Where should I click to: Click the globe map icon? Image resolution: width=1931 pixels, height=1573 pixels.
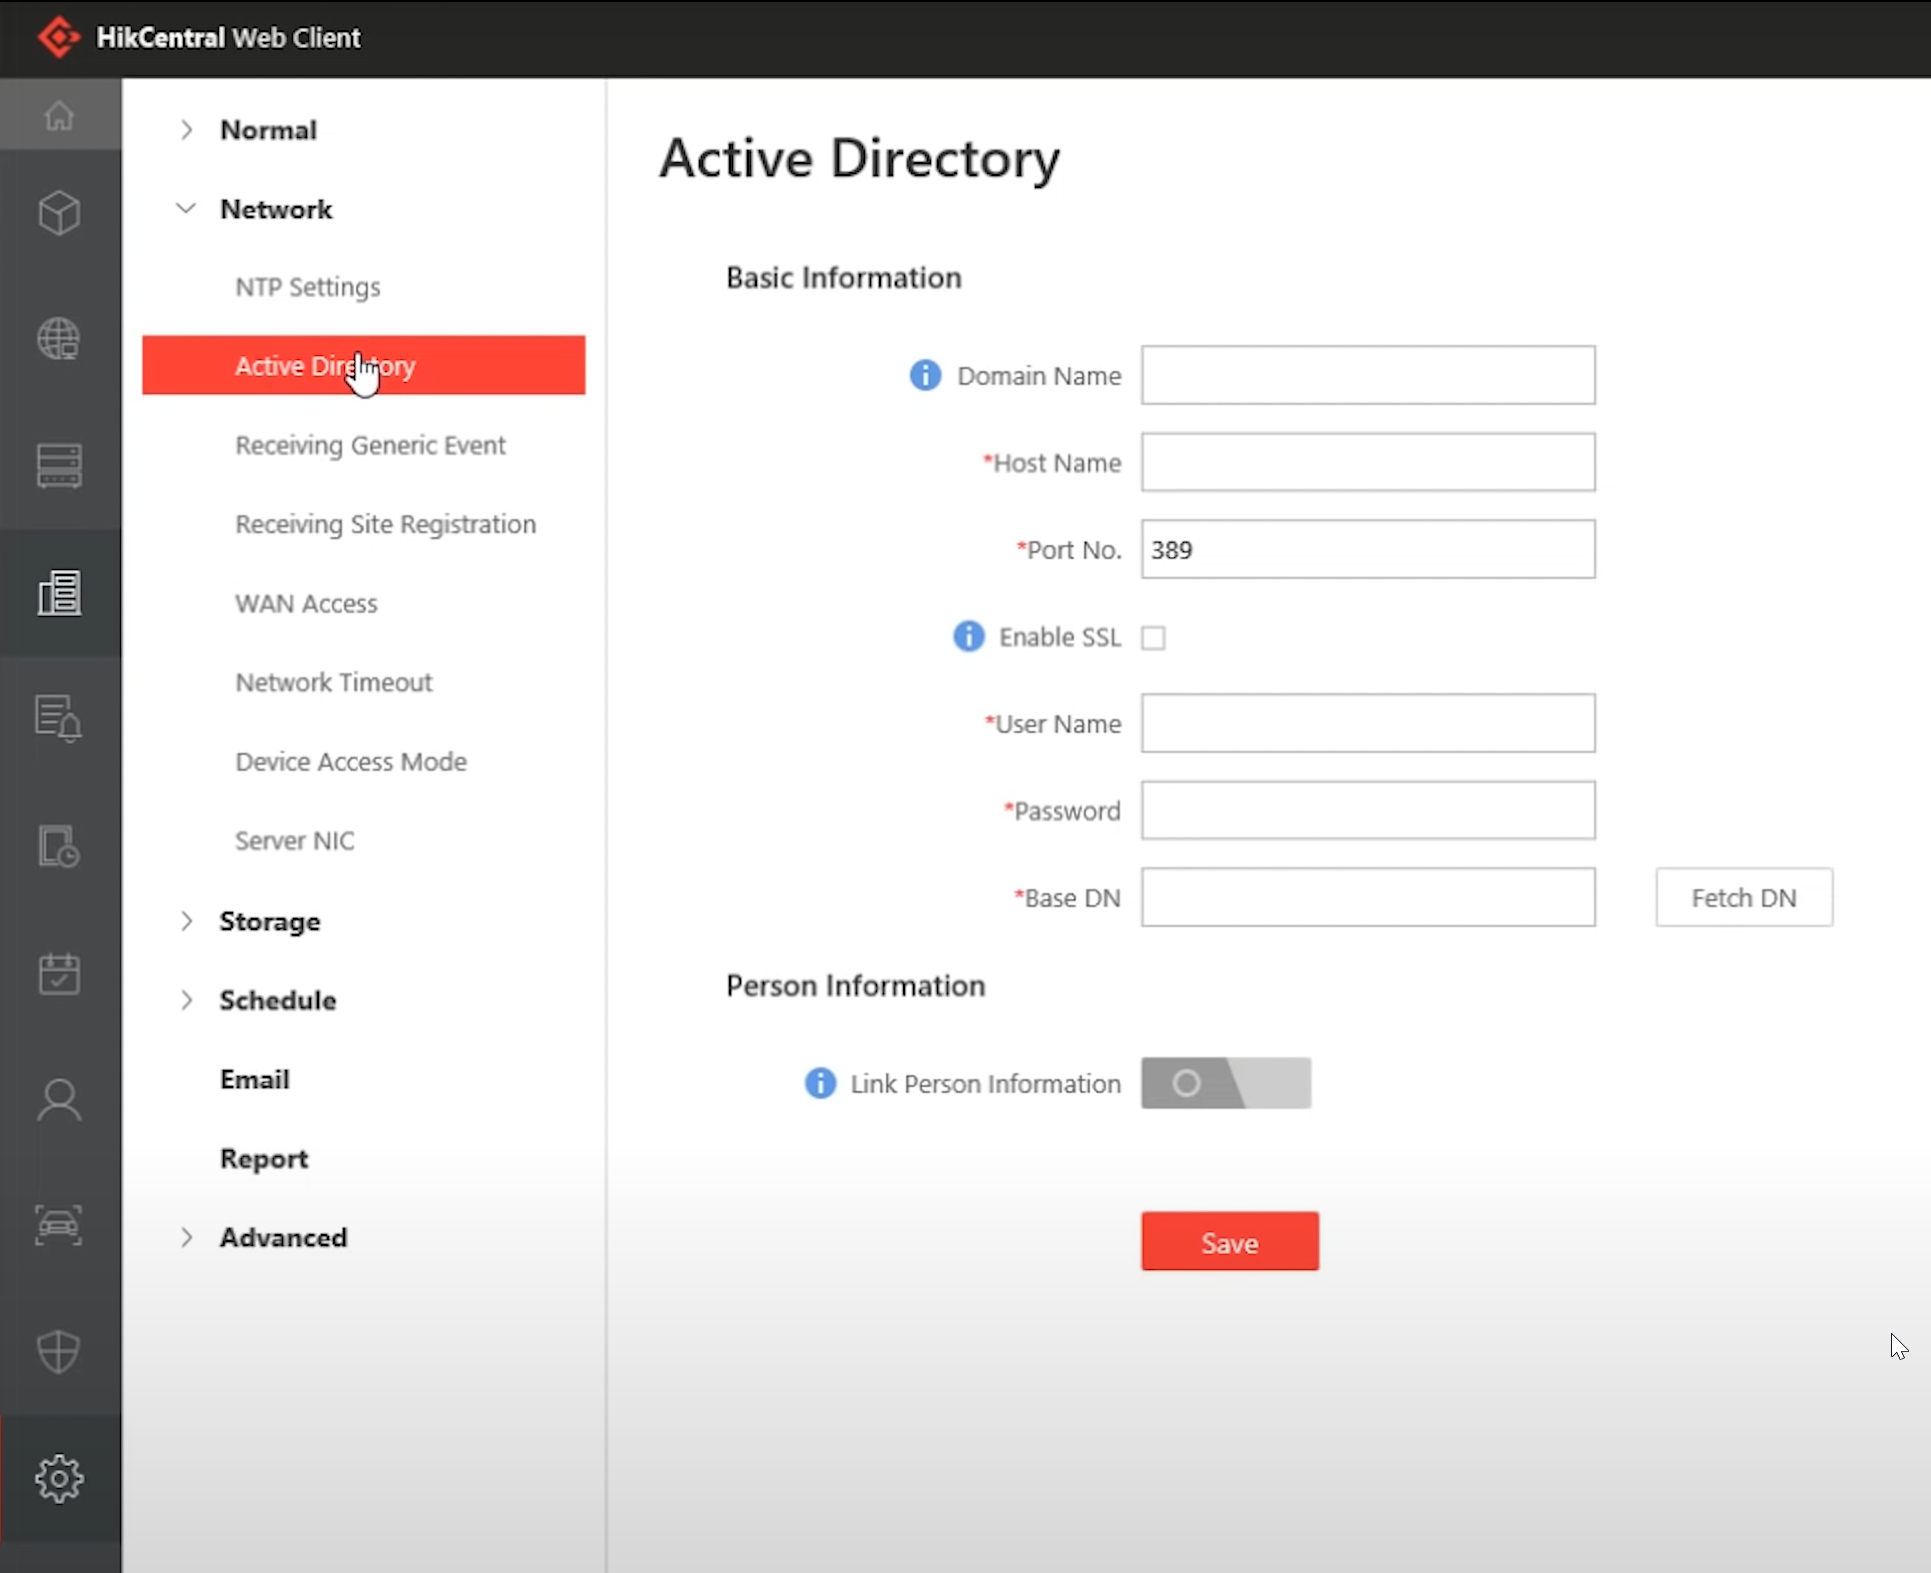[59, 339]
